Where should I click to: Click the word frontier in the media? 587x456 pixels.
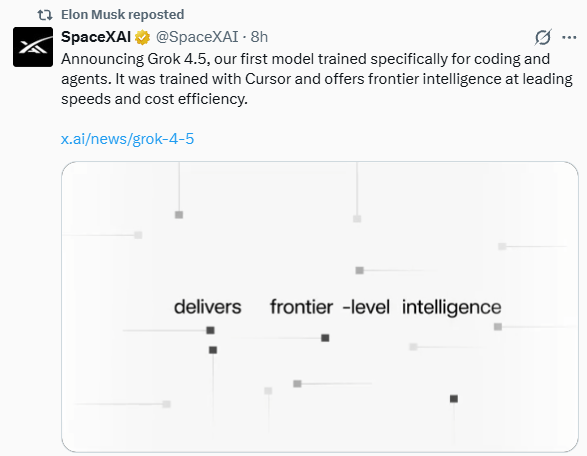click(301, 307)
